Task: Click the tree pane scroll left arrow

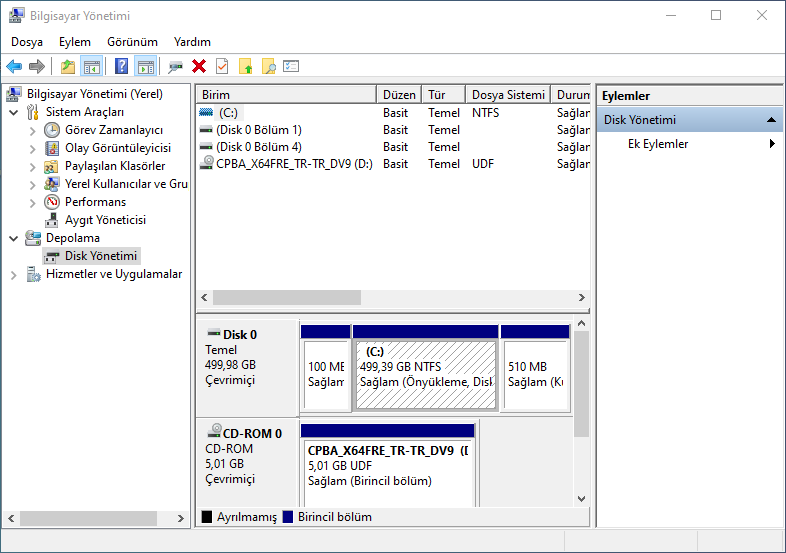Action: click(x=11, y=518)
